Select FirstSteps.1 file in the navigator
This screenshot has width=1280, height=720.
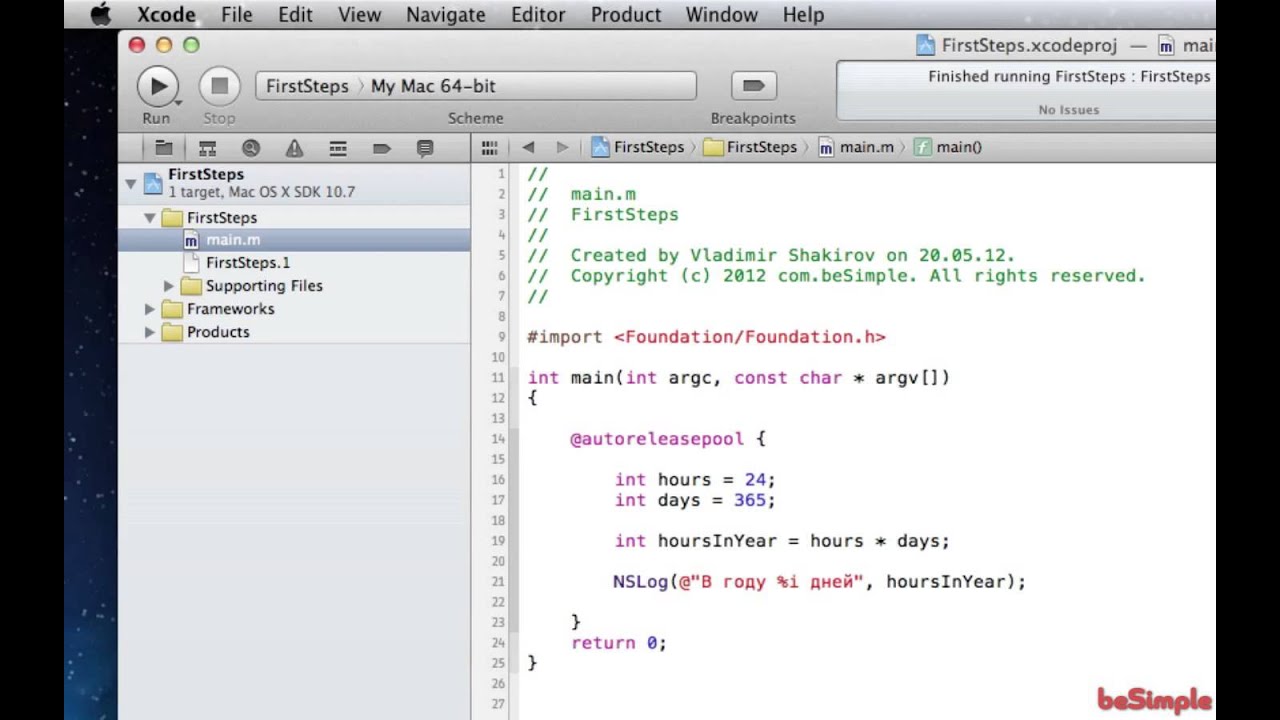tap(294, 263)
